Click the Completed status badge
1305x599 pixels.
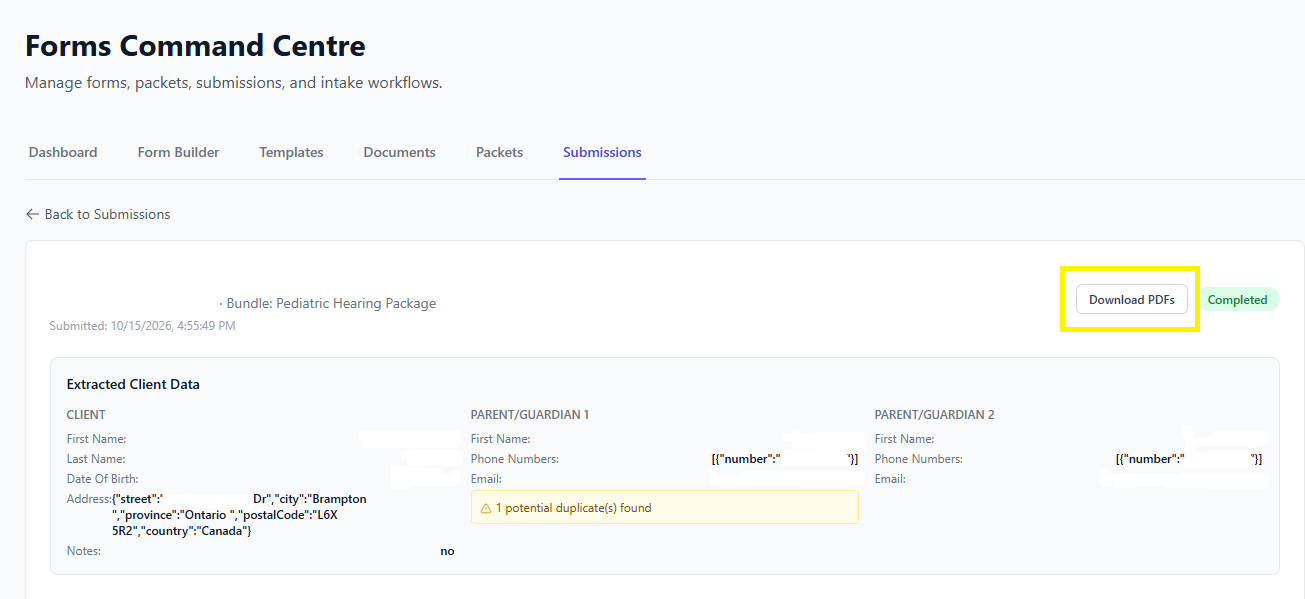click(1237, 300)
